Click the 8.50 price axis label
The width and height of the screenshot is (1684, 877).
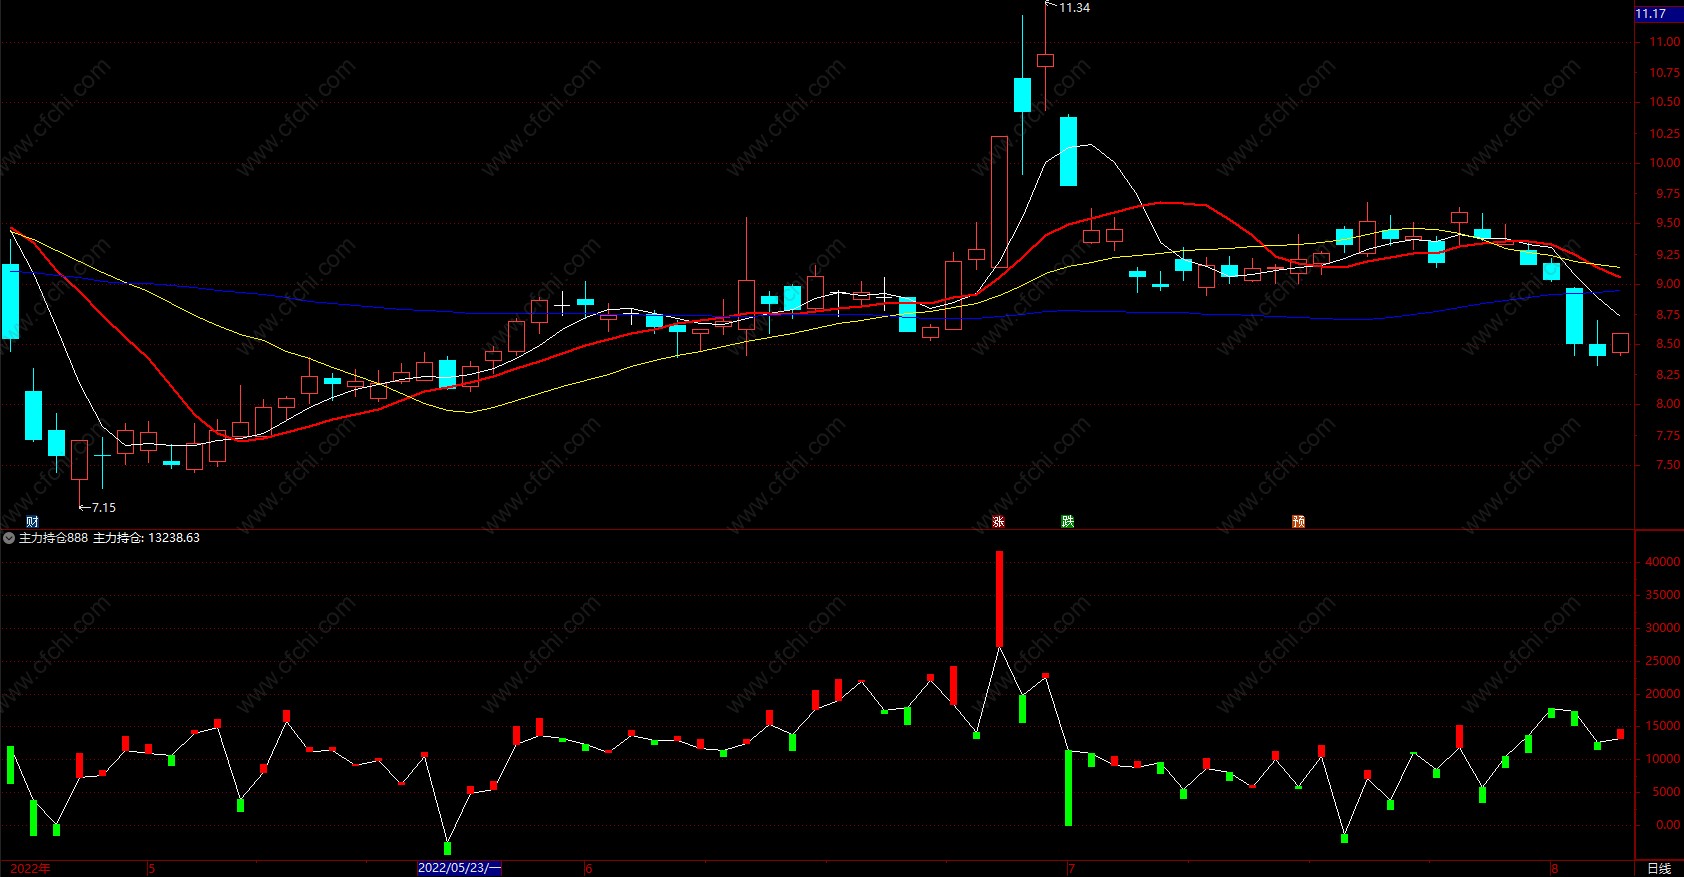click(1668, 344)
